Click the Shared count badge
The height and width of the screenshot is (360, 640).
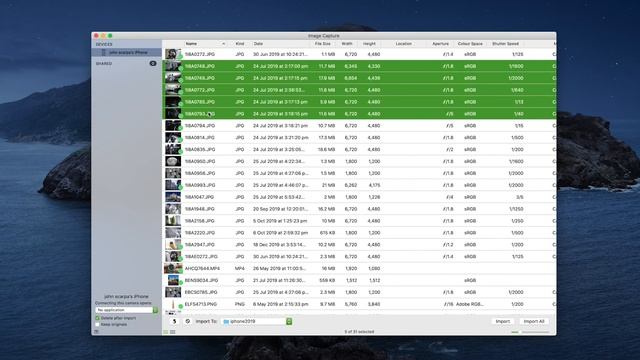(153, 63)
